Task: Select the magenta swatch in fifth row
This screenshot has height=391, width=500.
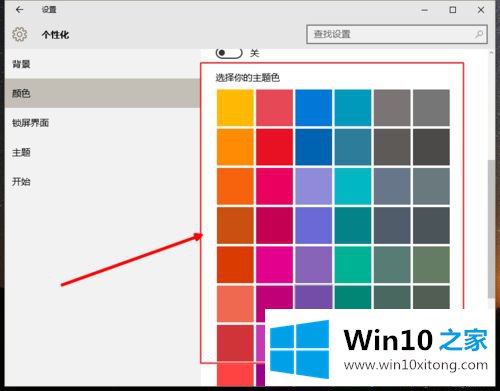Action: point(274,265)
